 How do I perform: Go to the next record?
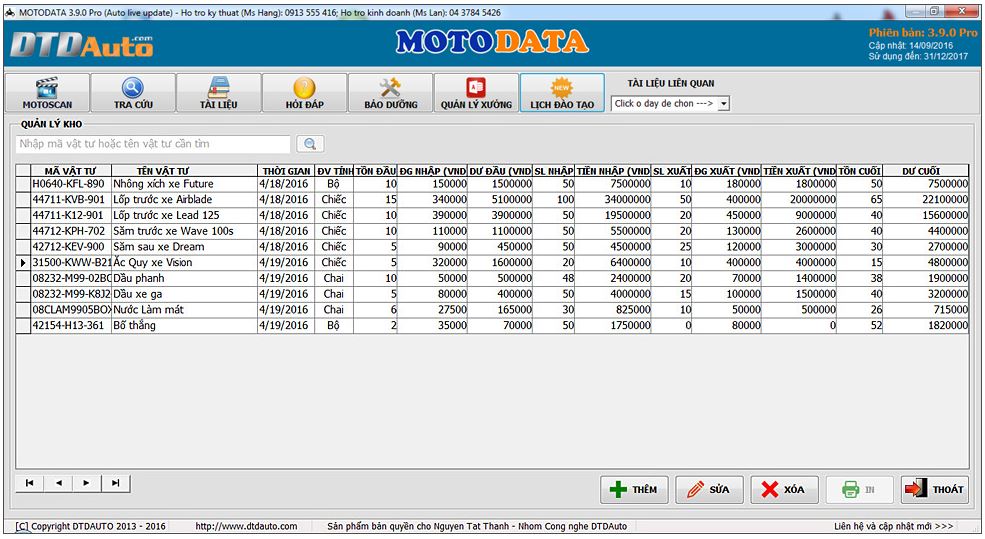point(87,483)
